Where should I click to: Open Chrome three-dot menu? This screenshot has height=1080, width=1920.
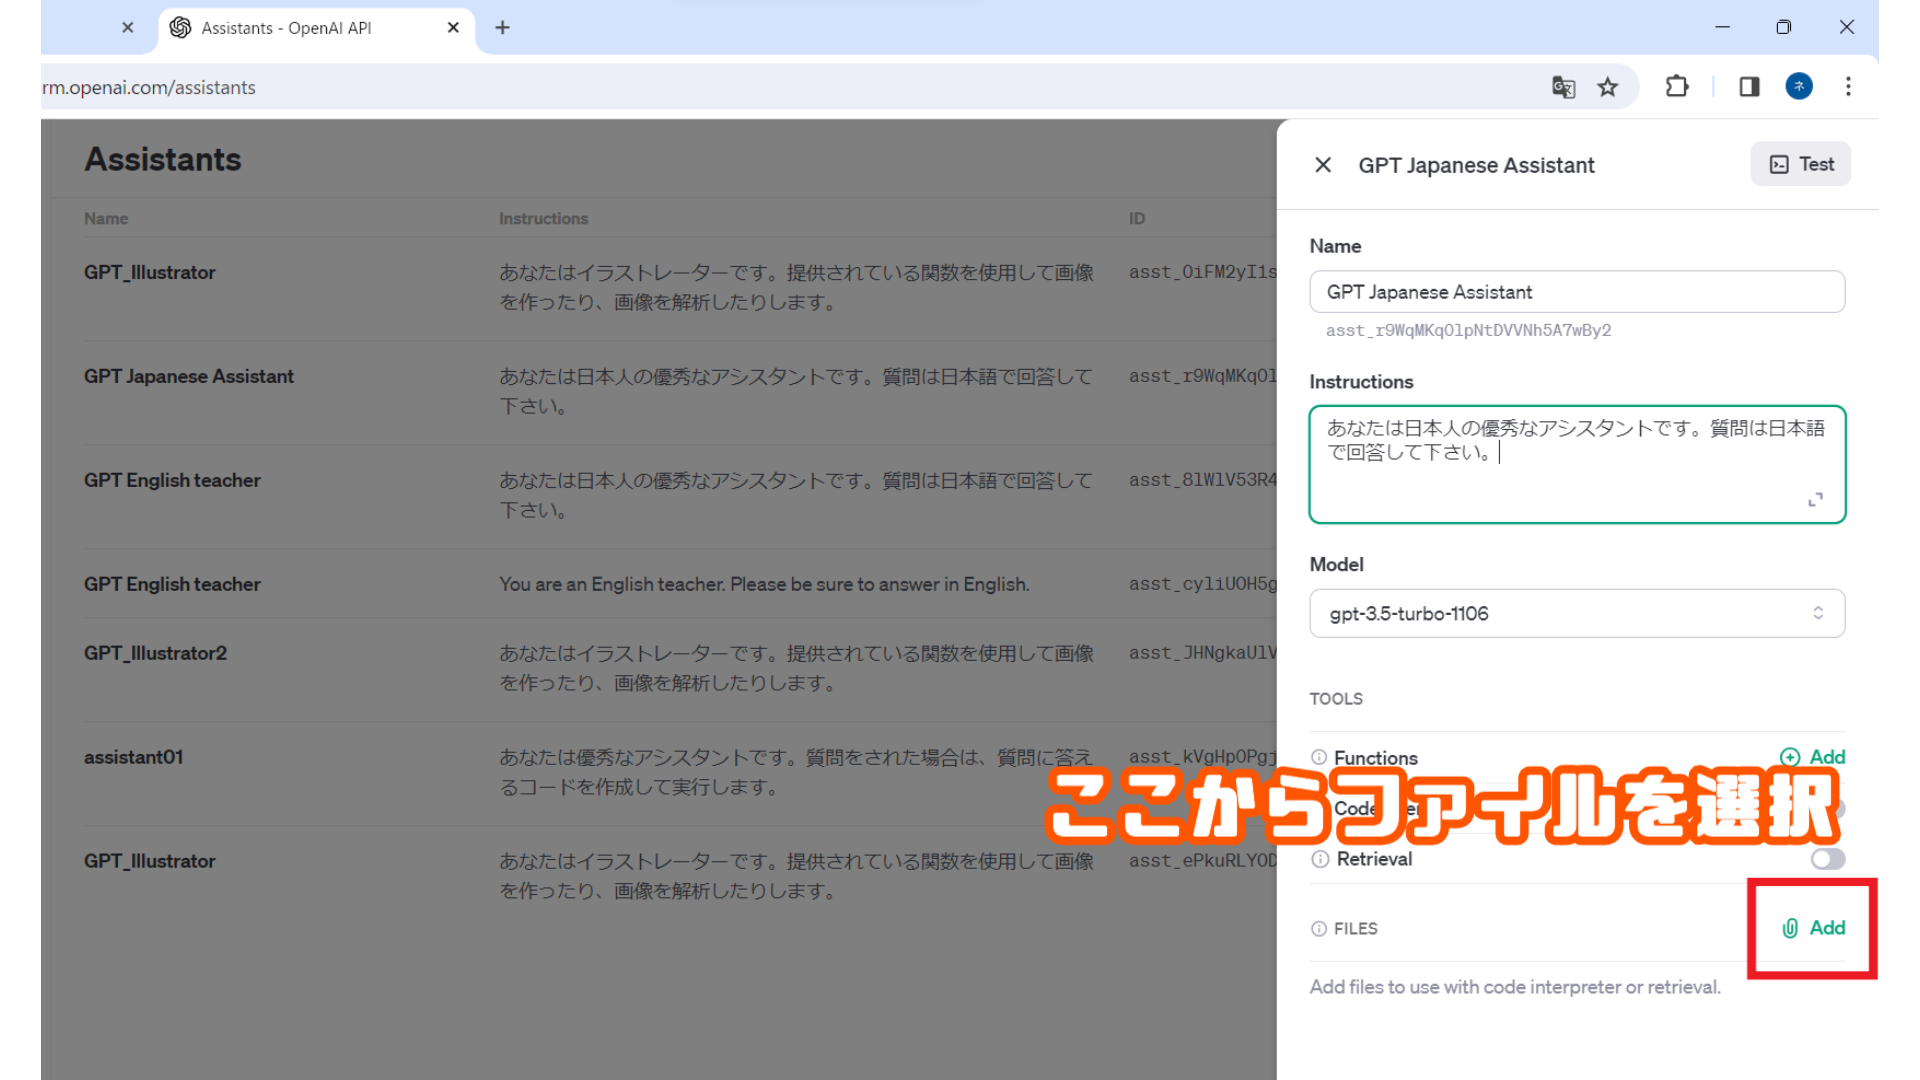[x=1848, y=87]
